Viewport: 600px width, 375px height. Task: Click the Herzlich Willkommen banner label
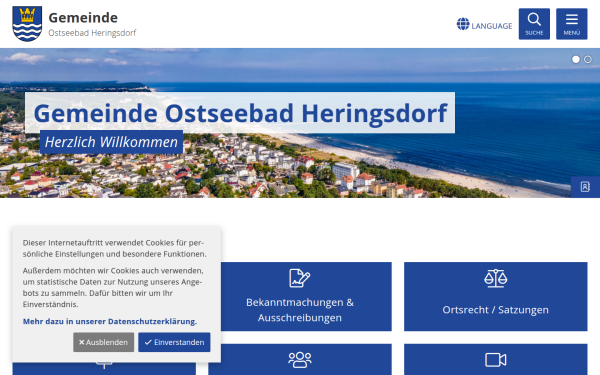point(111,142)
